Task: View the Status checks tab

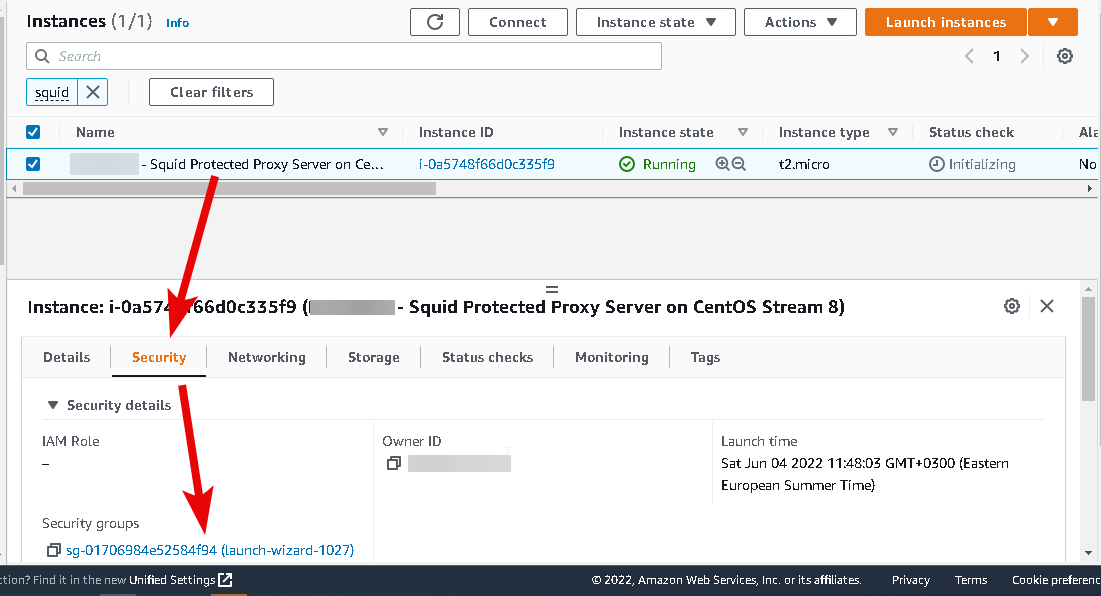Action: pos(487,357)
